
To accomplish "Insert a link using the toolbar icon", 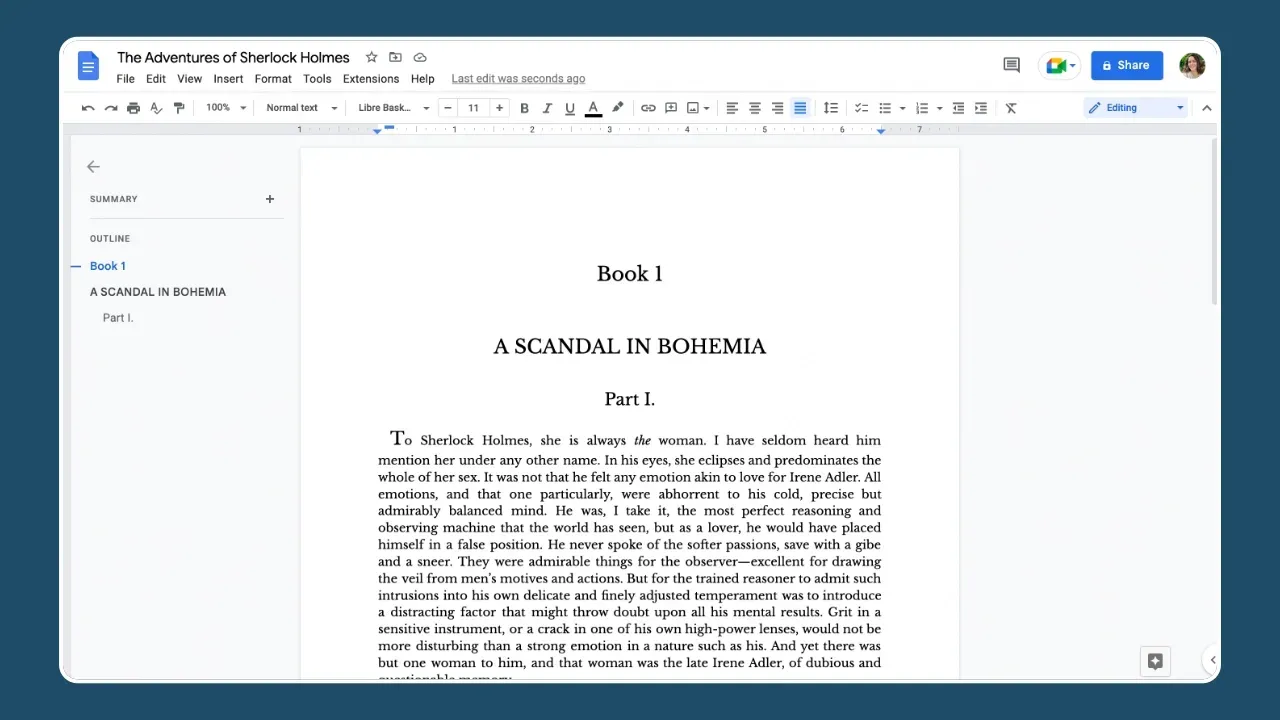I will (x=647, y=107).
